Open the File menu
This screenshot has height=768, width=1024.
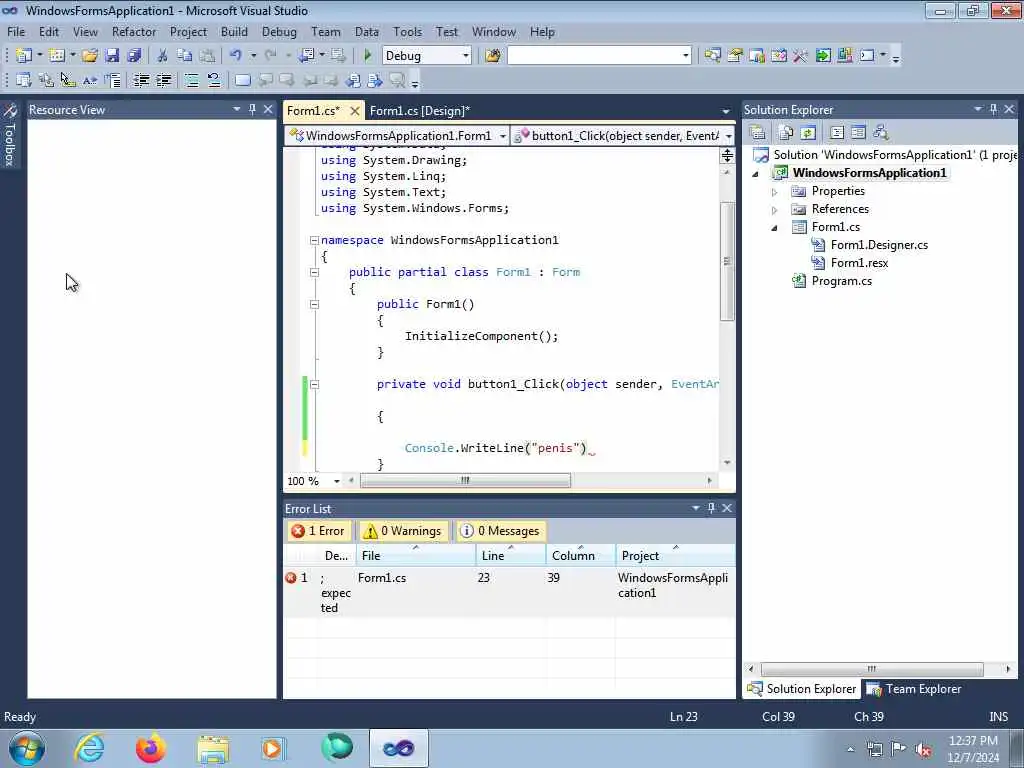16,32
